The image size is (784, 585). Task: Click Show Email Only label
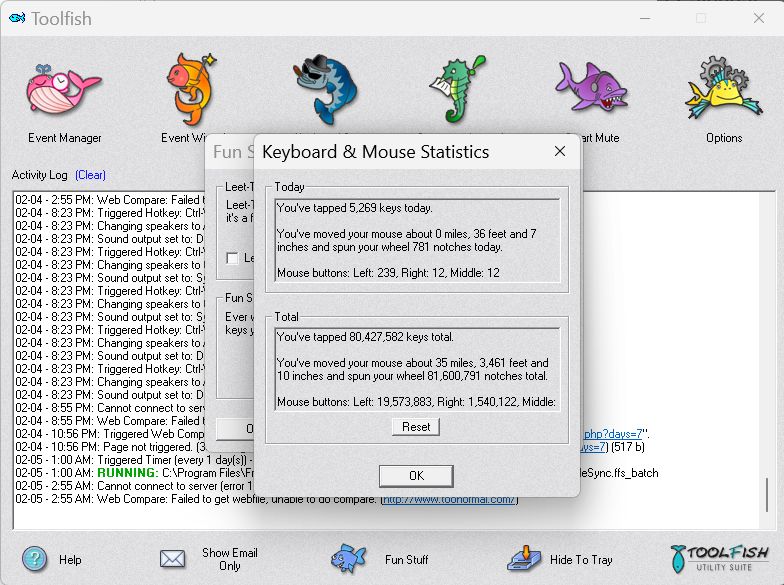click(230, 559)
